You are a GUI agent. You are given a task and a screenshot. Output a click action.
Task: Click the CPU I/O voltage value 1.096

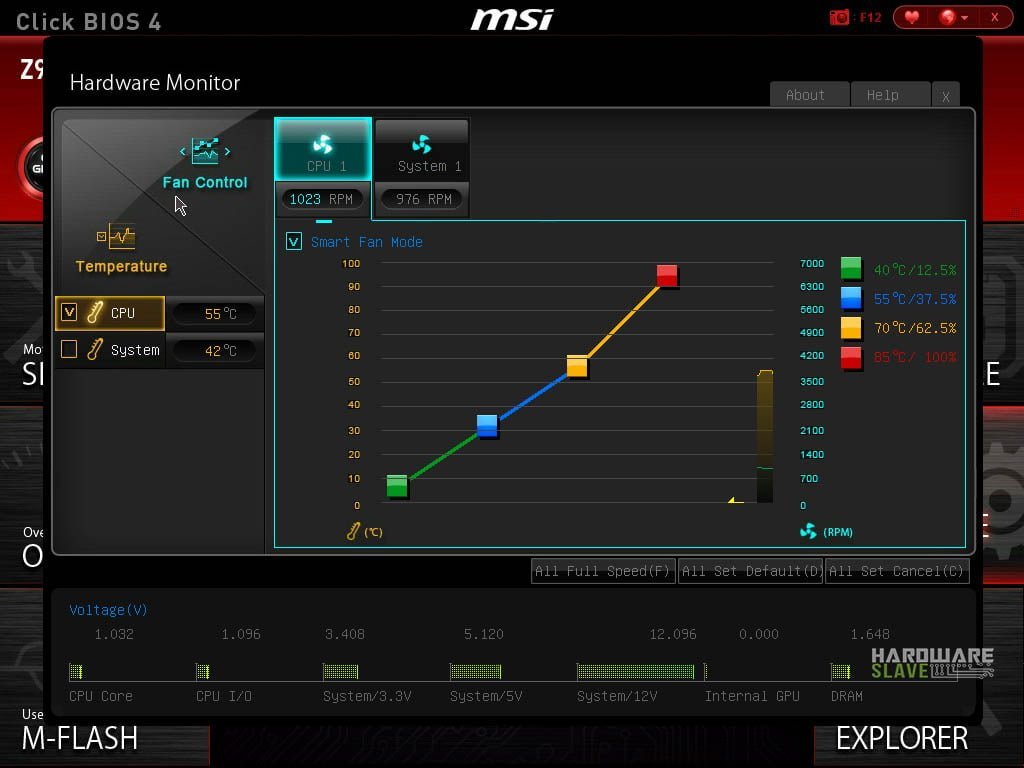(x=241, y=633)
